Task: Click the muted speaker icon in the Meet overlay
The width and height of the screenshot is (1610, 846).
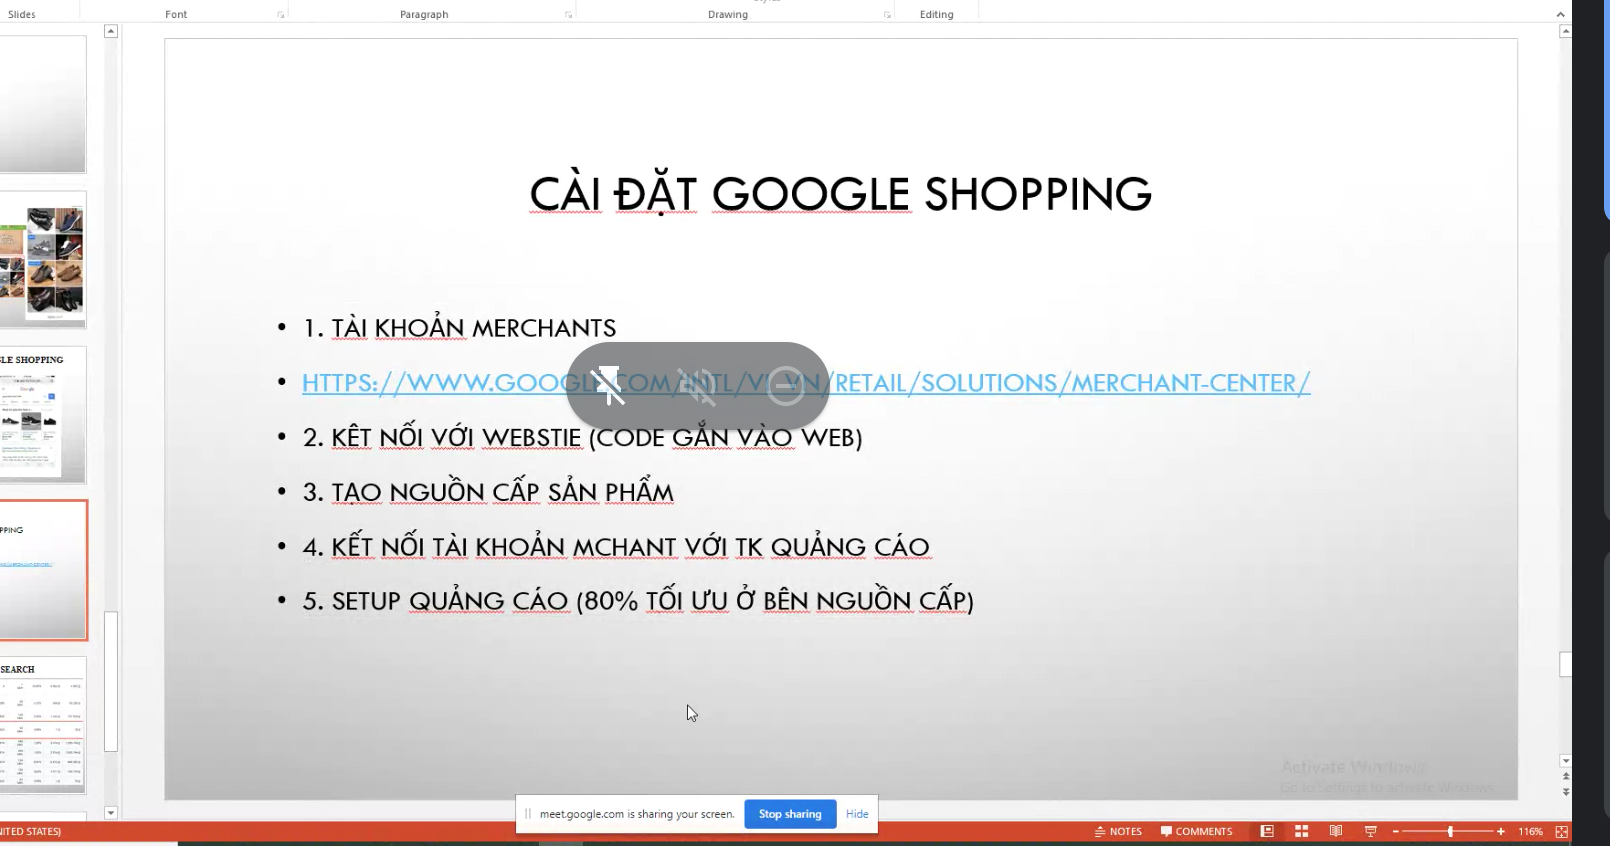Action: point(697,386)
